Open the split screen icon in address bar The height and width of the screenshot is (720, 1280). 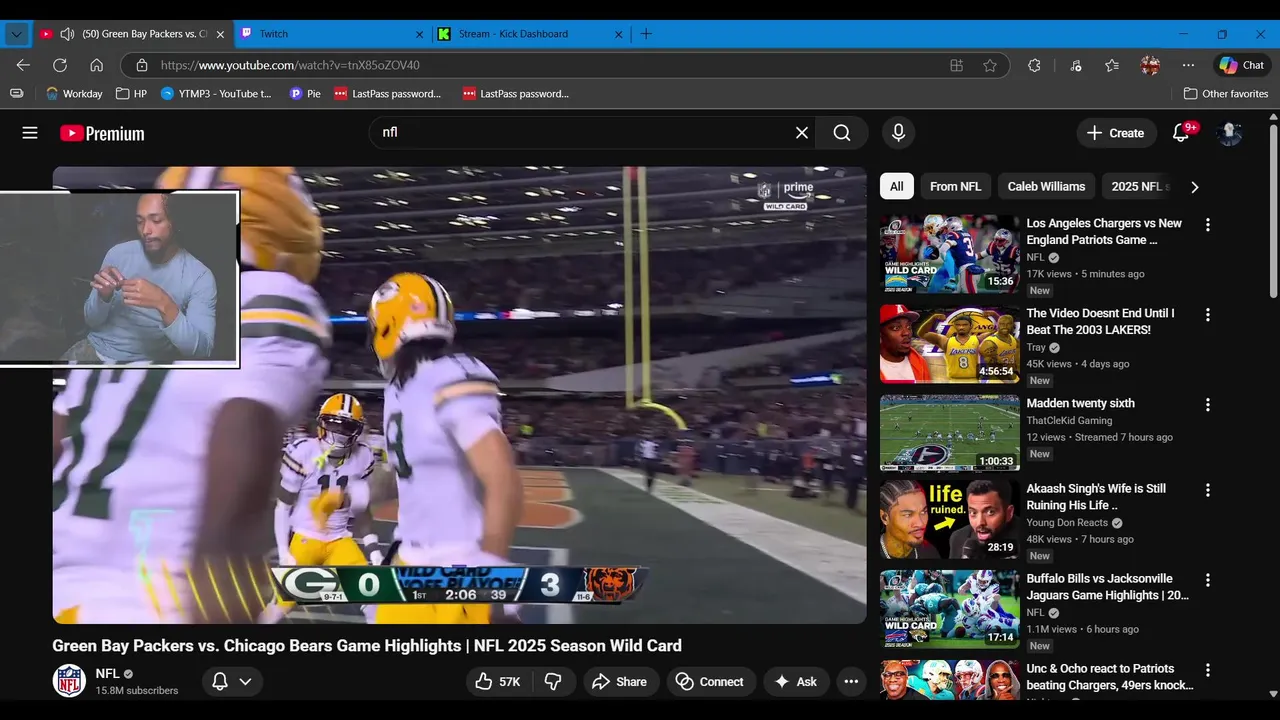point(957,65)
